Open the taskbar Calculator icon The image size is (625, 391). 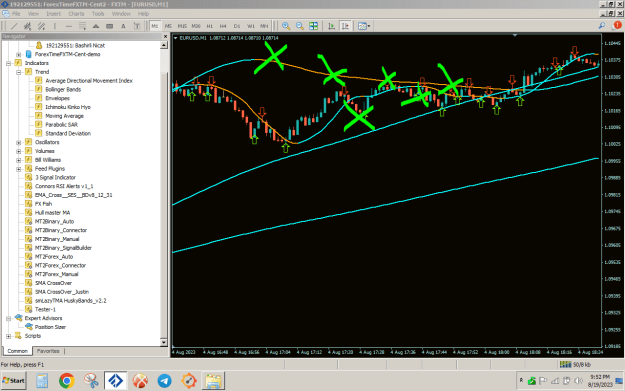pyautogui.click(x=42, y=381)
